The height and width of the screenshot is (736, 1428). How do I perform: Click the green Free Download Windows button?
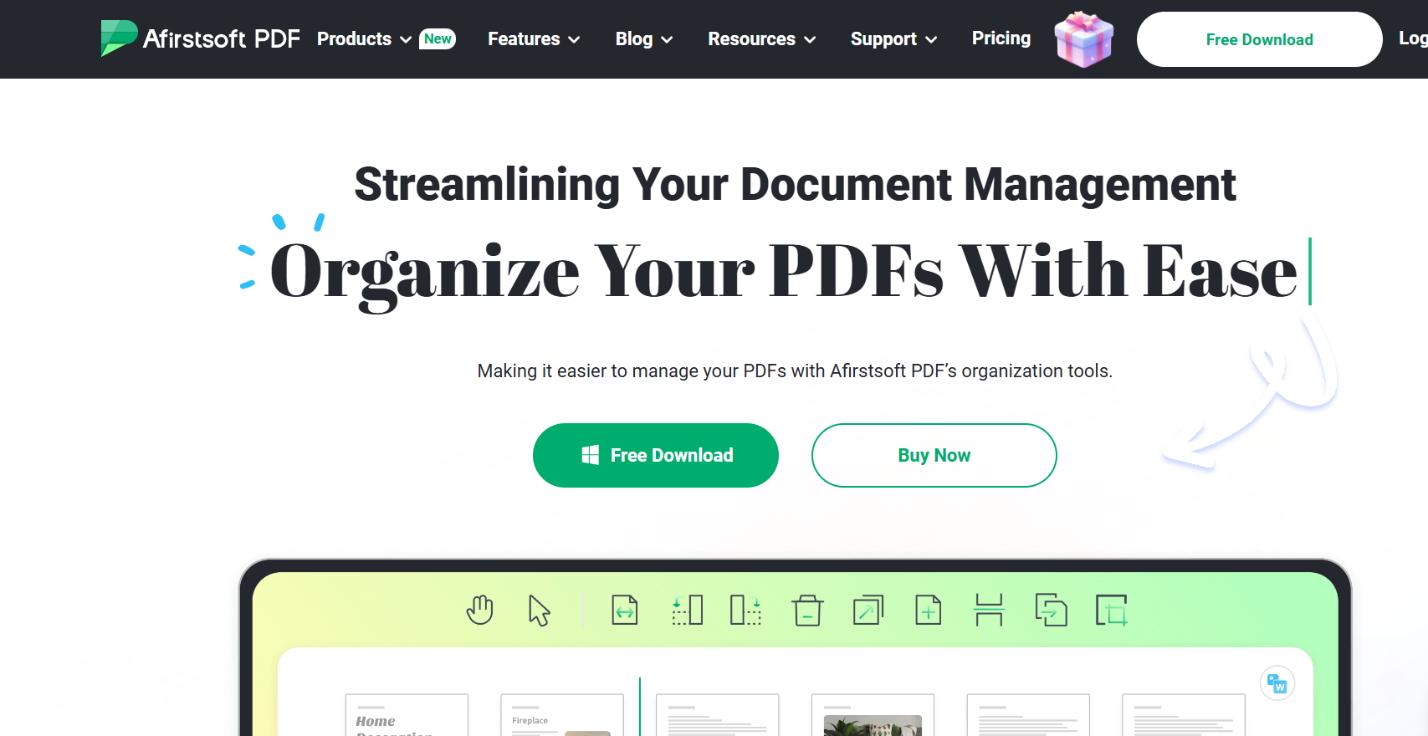point(656,455)
